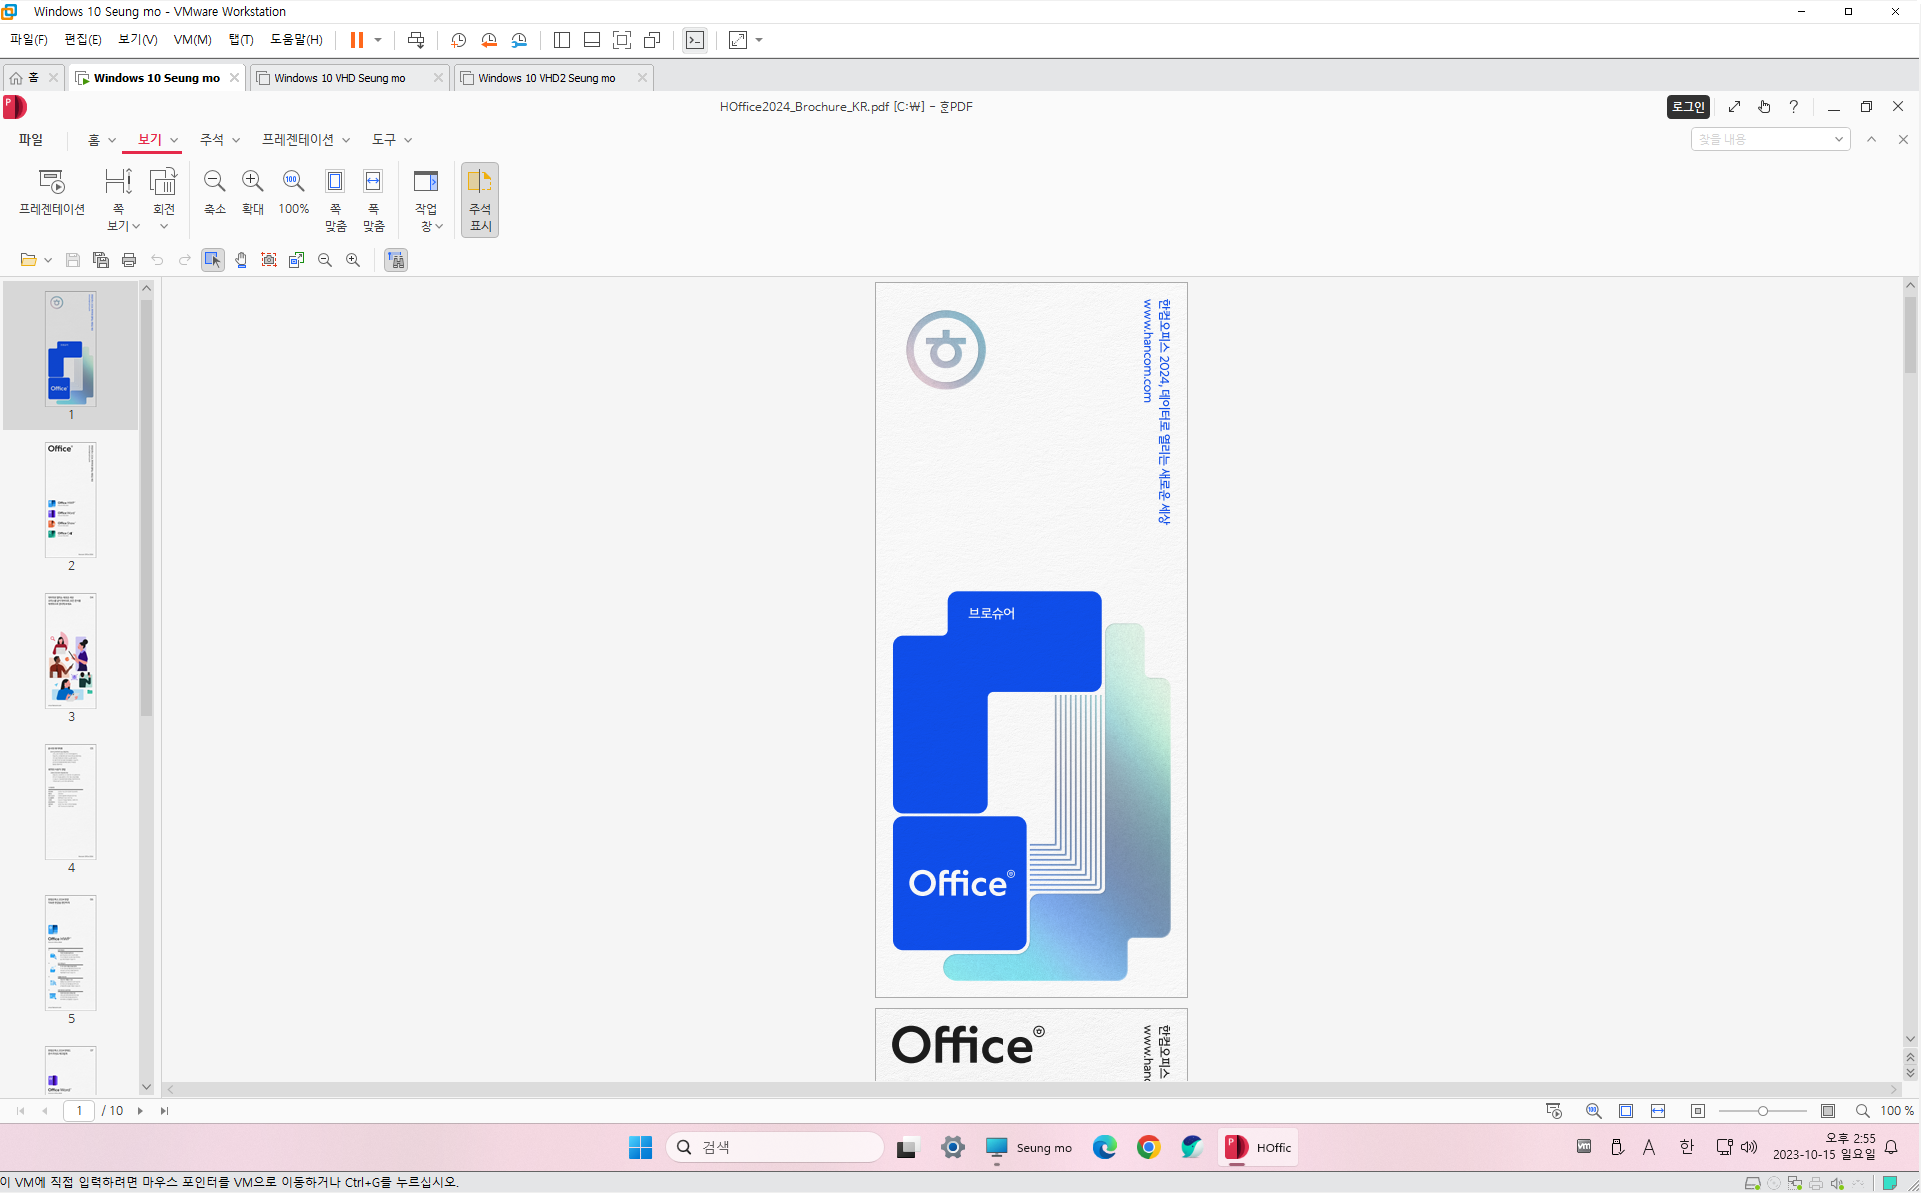Image resolution: width=1921 pixels, height=1193 pixels.
Task: Expand the 회전 rotate dropdown
Action: point(164,226)
